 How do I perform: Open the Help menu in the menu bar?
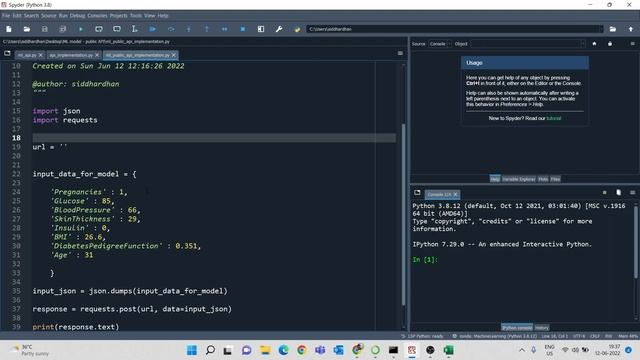tap(163, 16)
